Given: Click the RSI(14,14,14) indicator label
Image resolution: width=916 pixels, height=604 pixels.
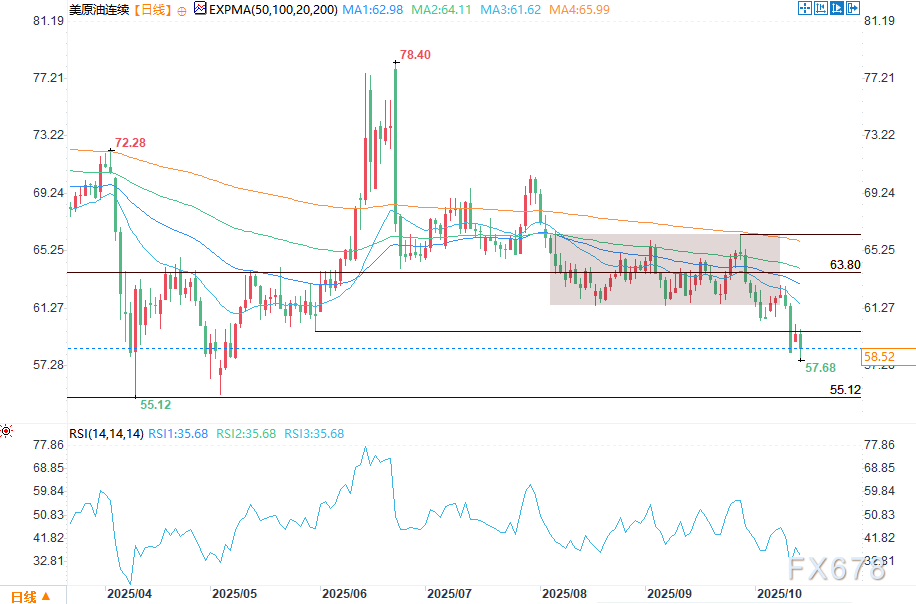Looking at the screenshot, I should coord(106,433).
